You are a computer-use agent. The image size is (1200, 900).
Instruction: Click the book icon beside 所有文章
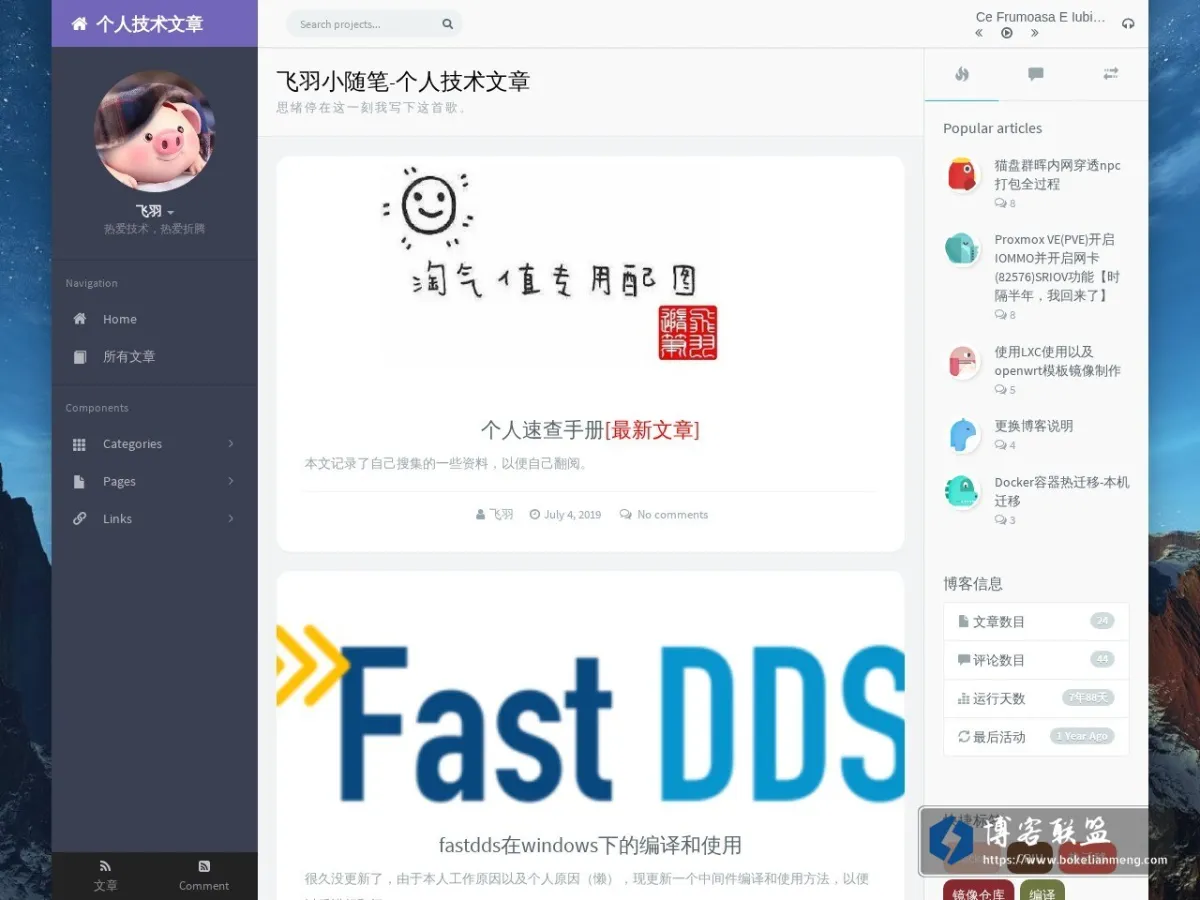(80, 357)
